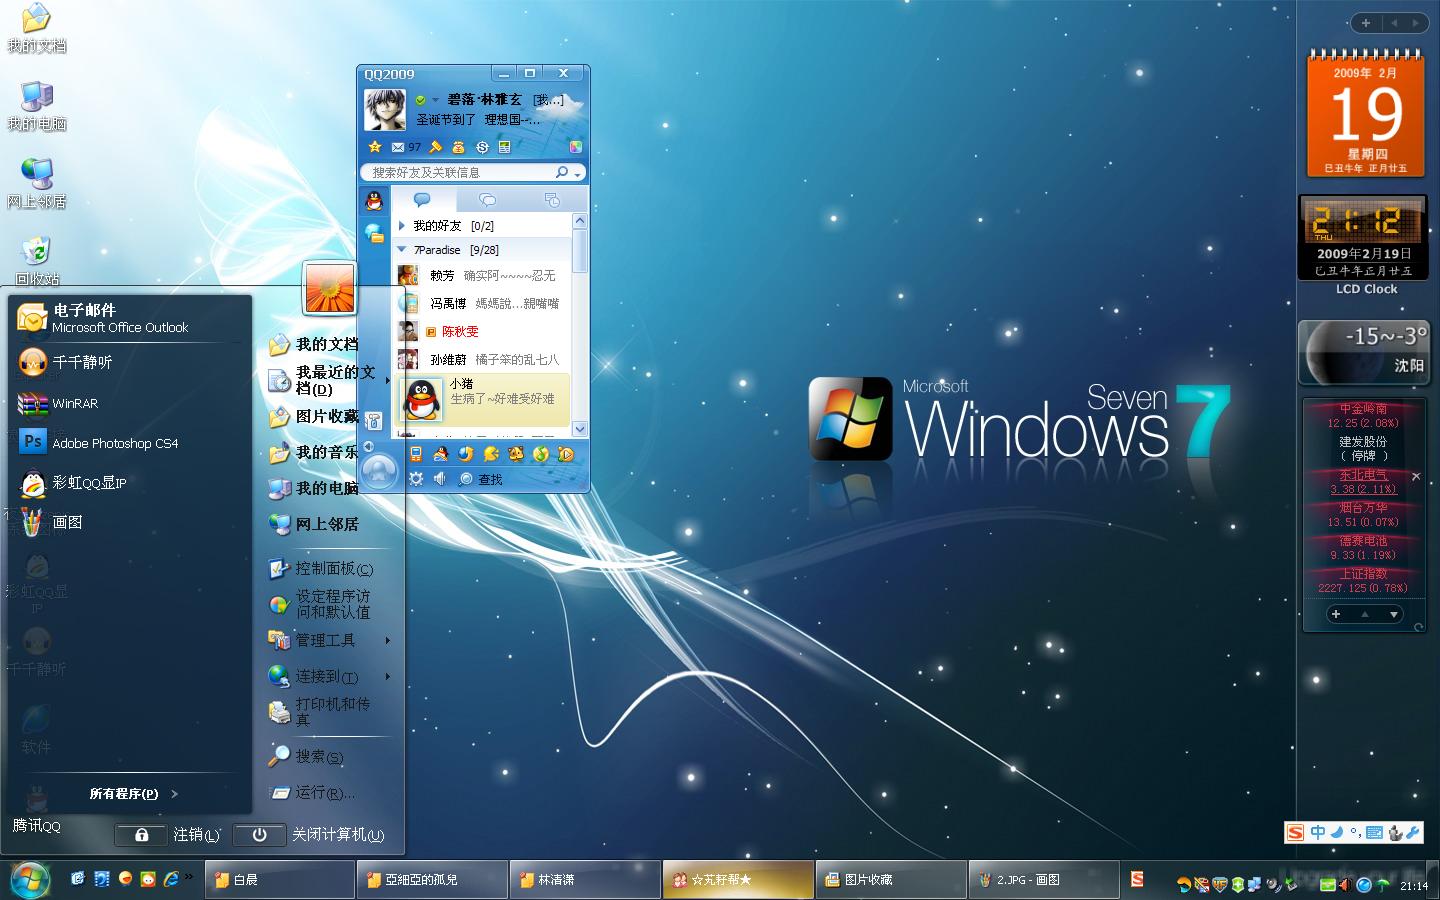Mute QQ sounds via speaker icon
This screenshot has width=1440, height=900.
pyautogui.click(x=439, y=479)
